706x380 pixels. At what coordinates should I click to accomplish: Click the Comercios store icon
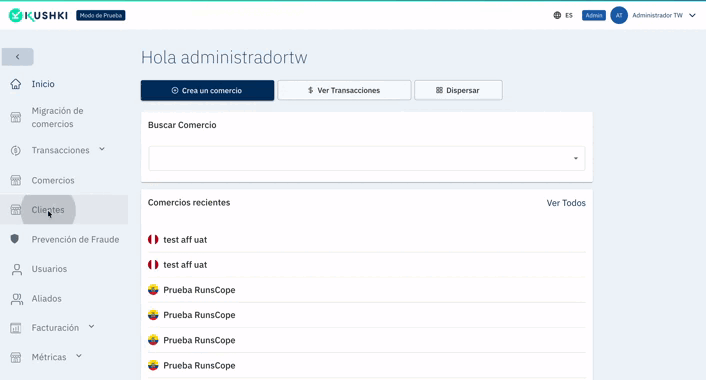click(16, 181)
